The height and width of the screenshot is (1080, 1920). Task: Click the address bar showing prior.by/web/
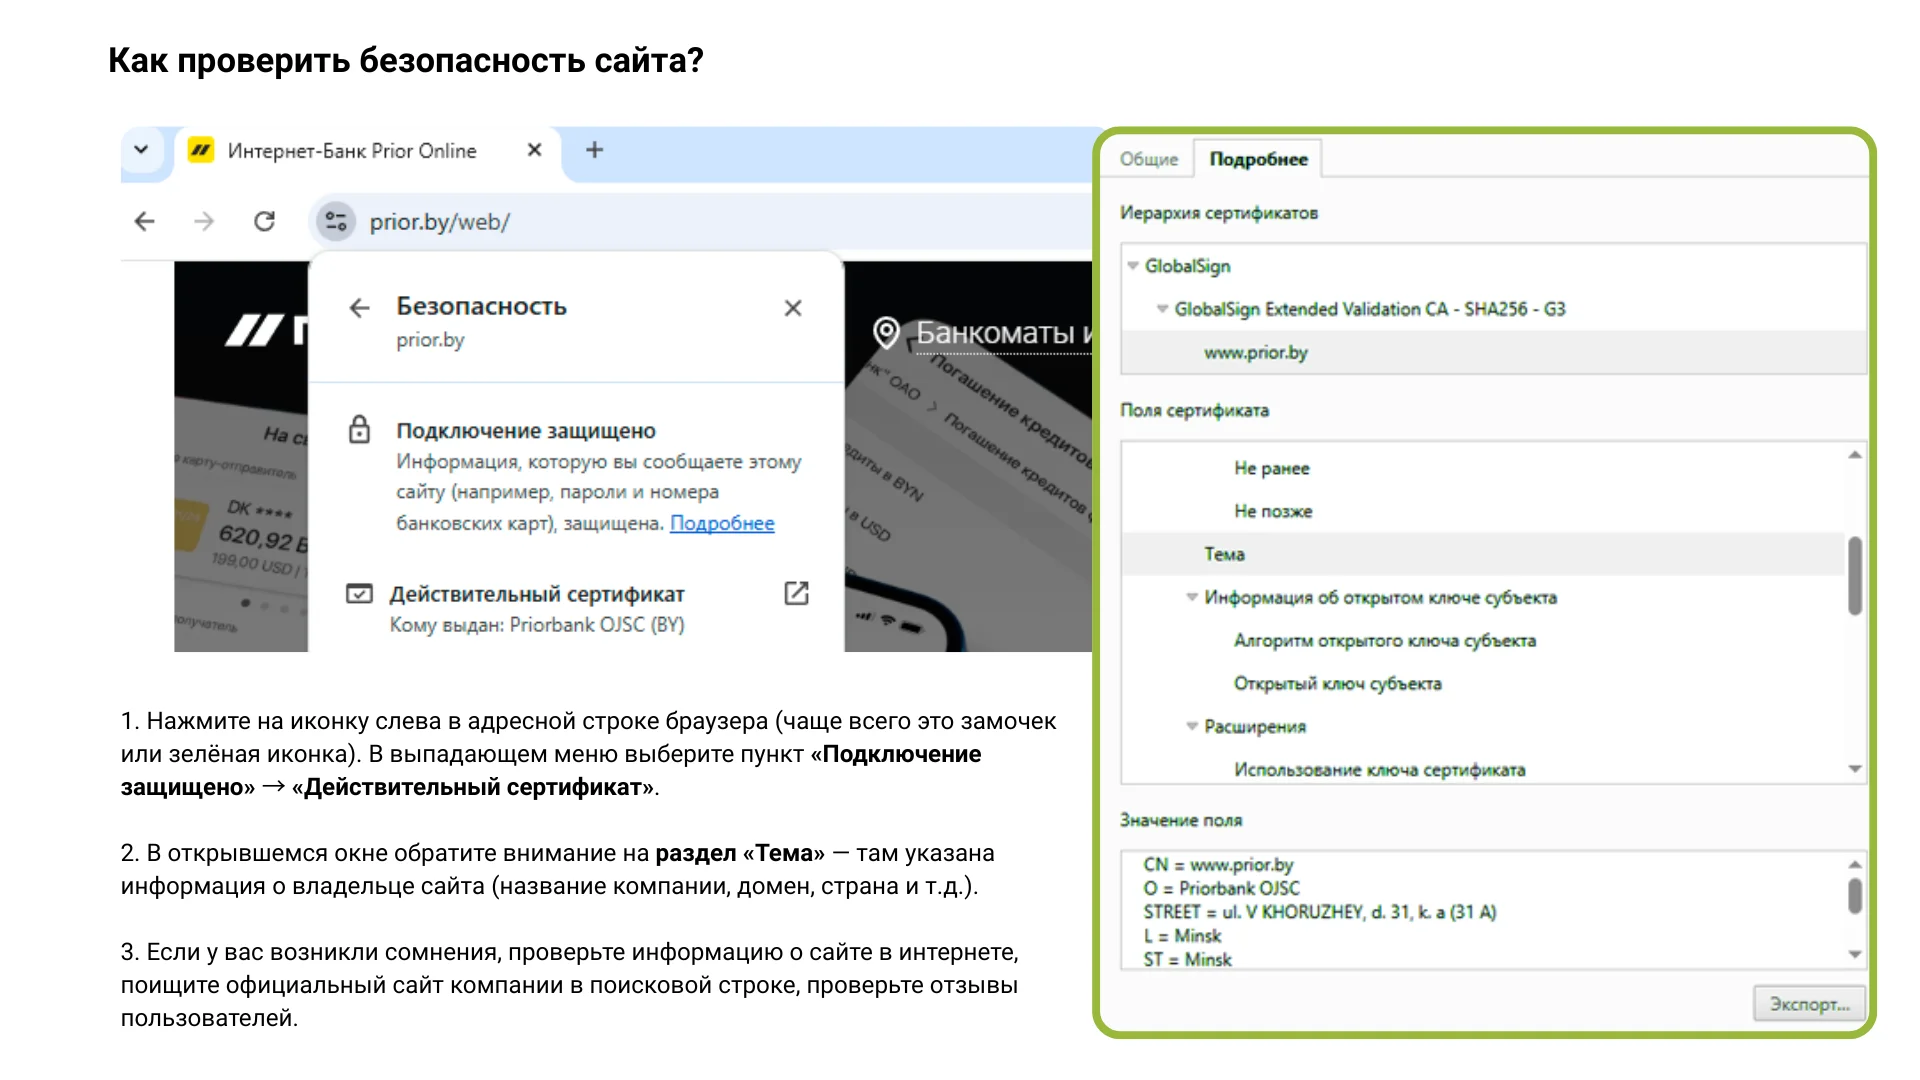point(440,222)
